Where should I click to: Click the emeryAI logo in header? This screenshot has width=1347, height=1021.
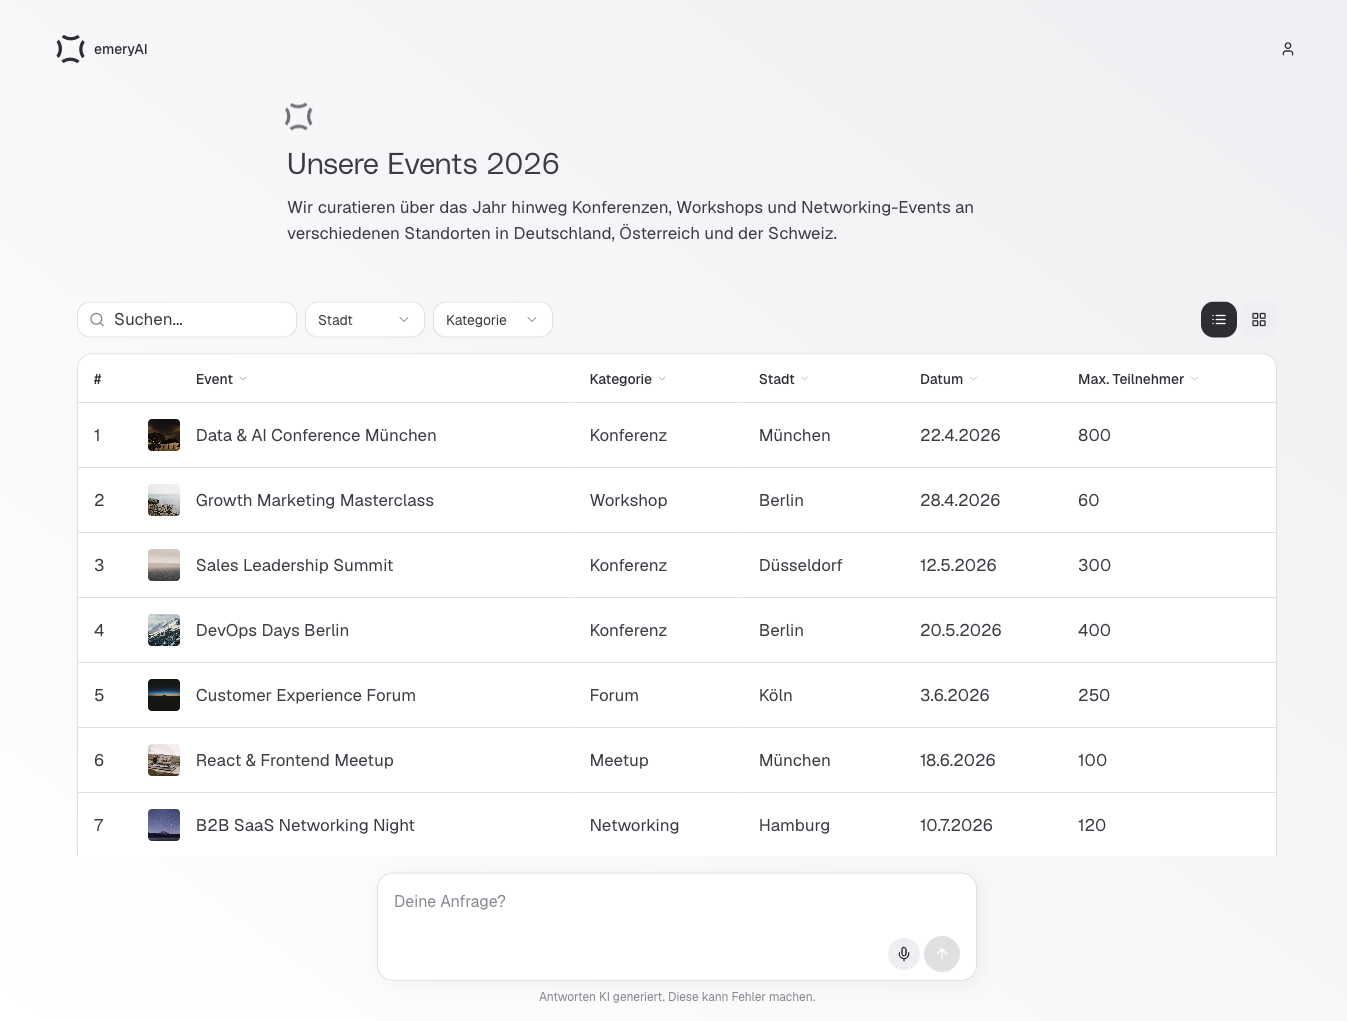coord(102,49)
